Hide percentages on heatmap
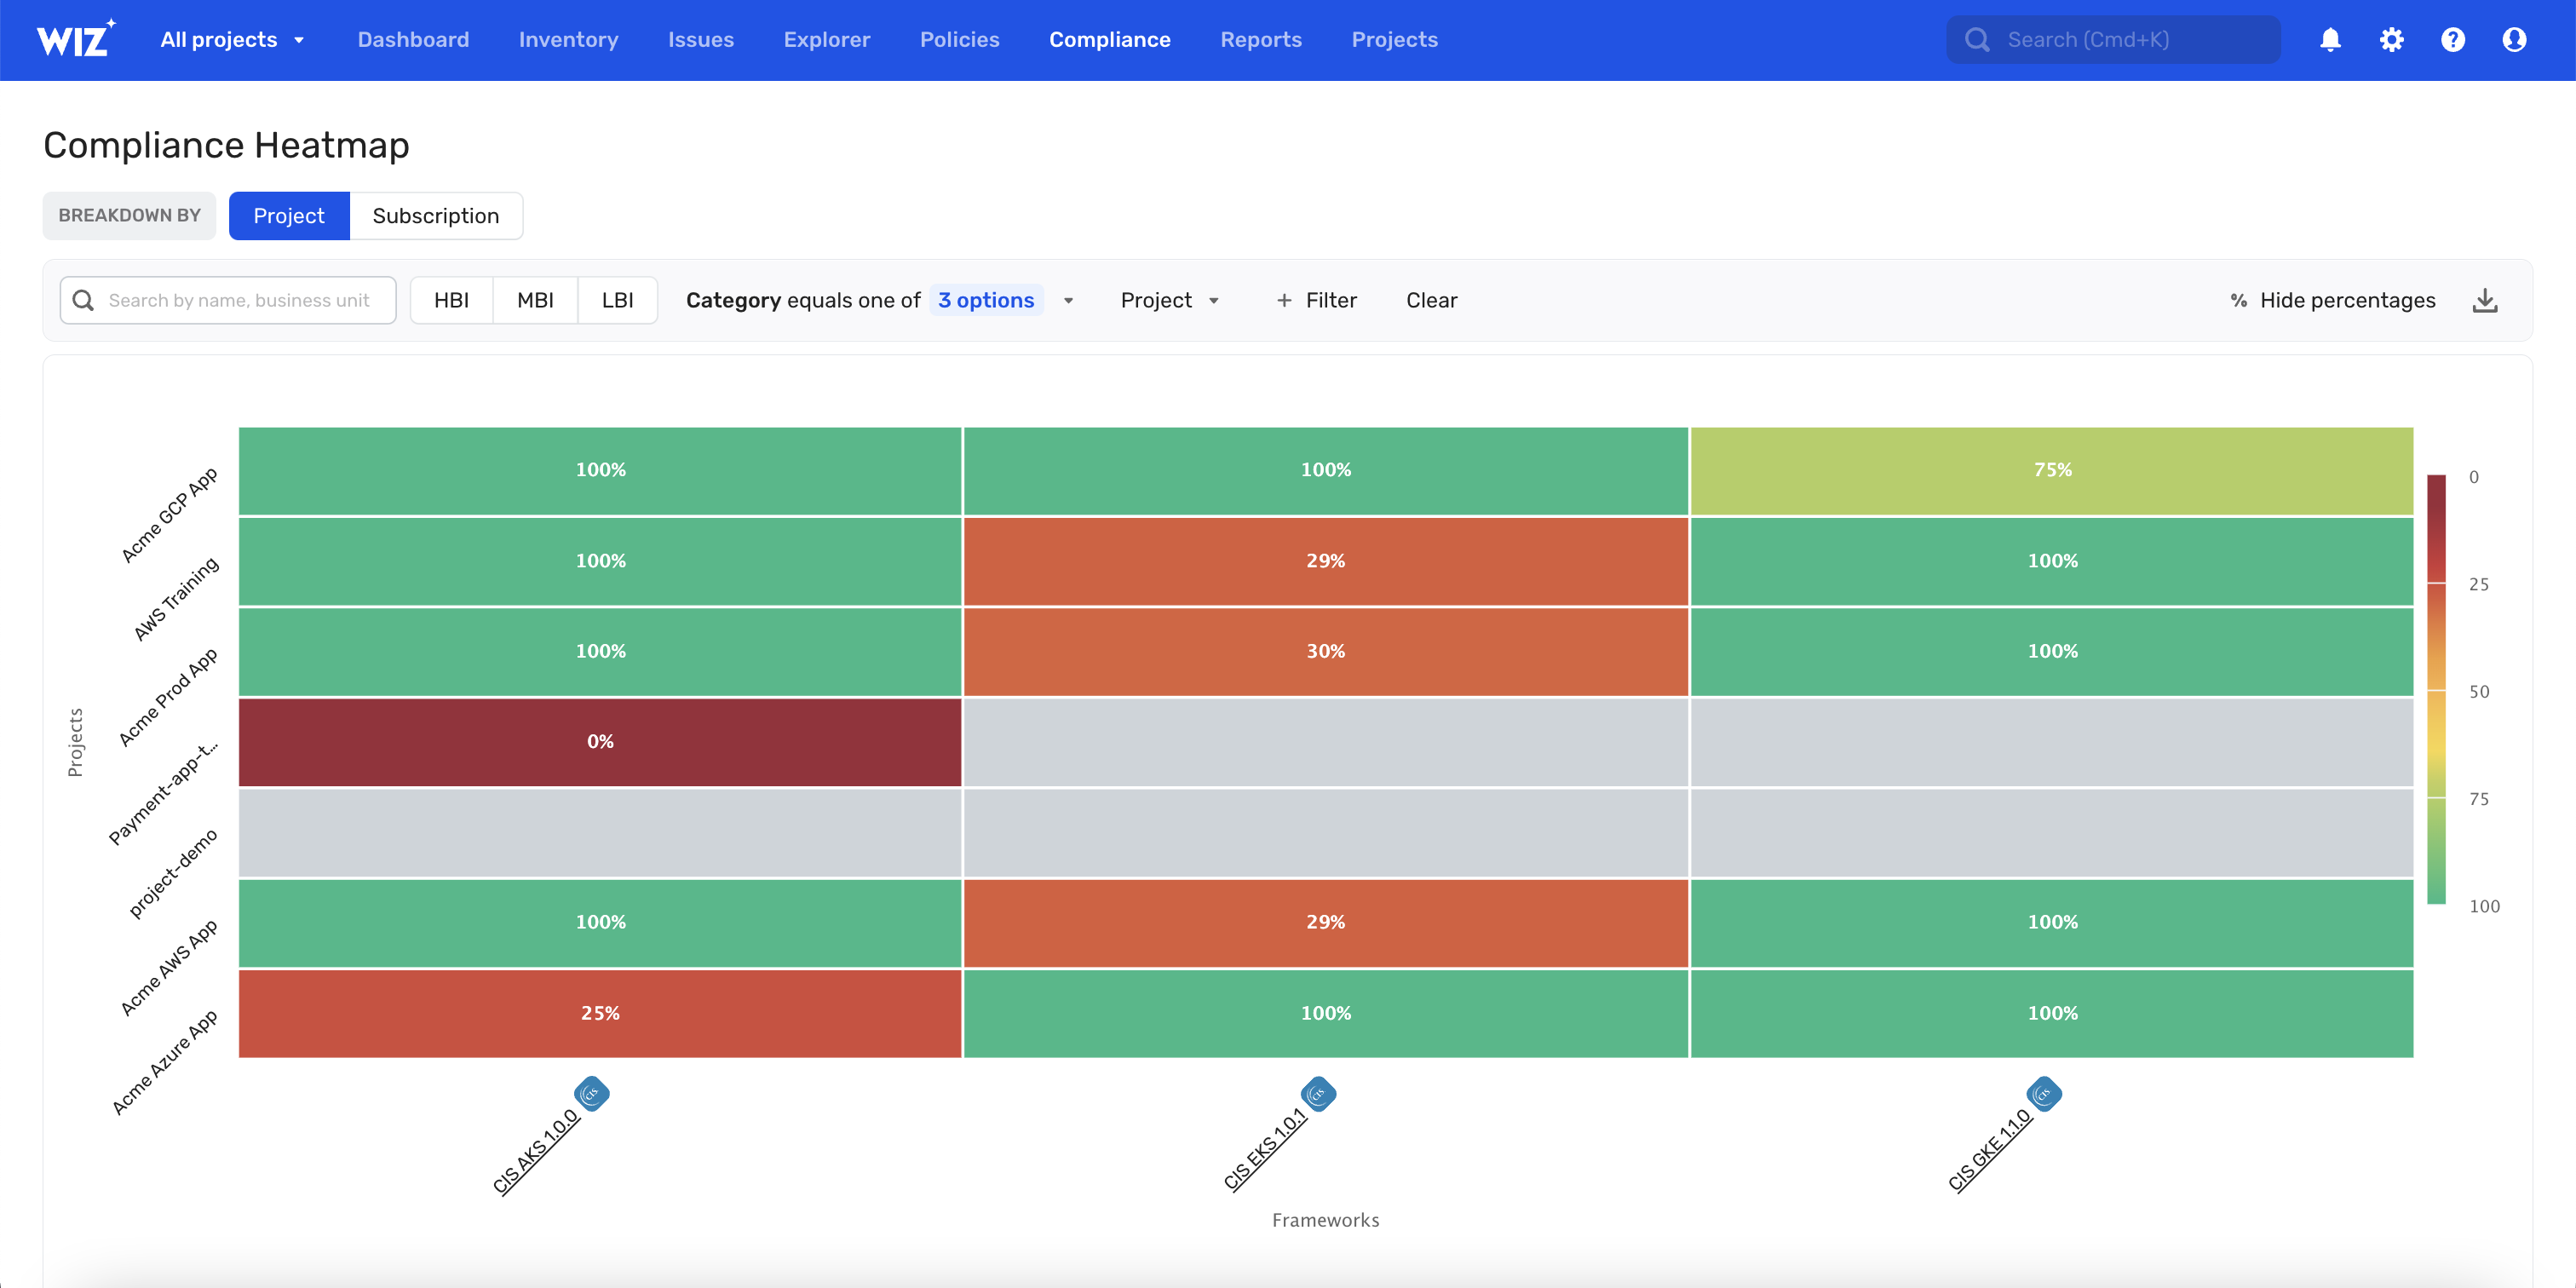The image size is (2576, 1288). tap(2332, 300)
